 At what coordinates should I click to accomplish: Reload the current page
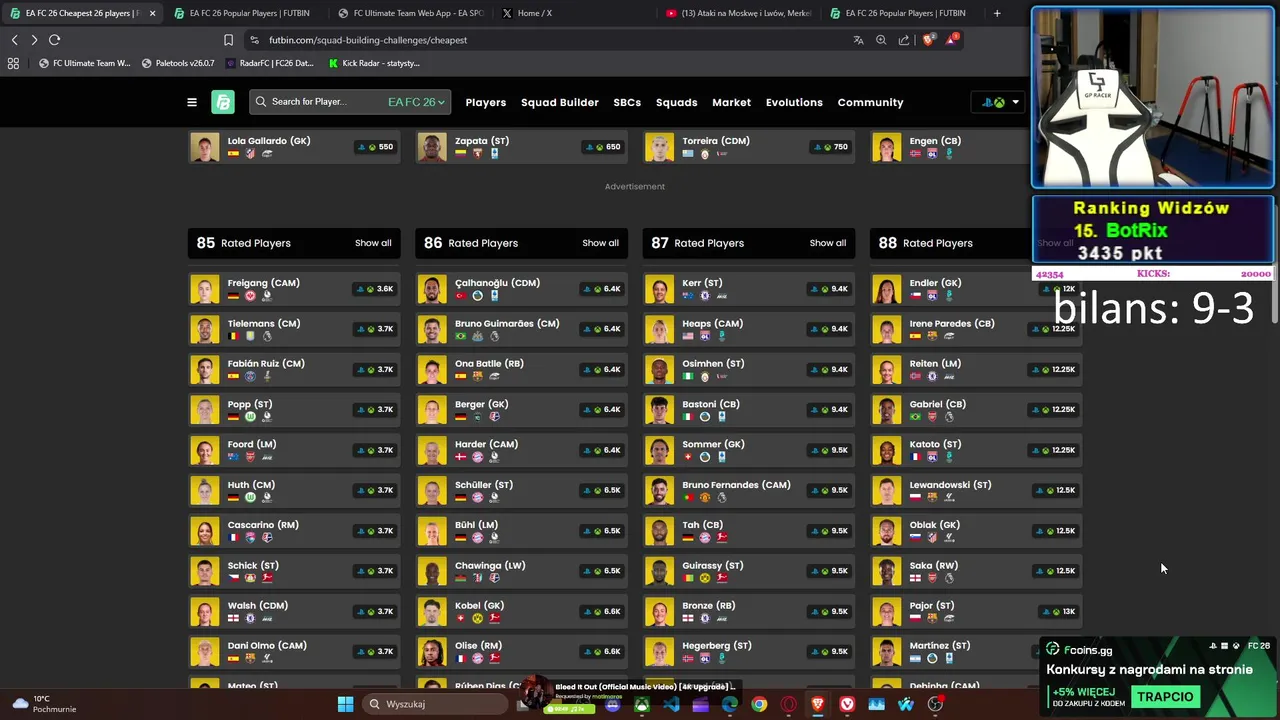pyautogui.click(x=54, y=40)
